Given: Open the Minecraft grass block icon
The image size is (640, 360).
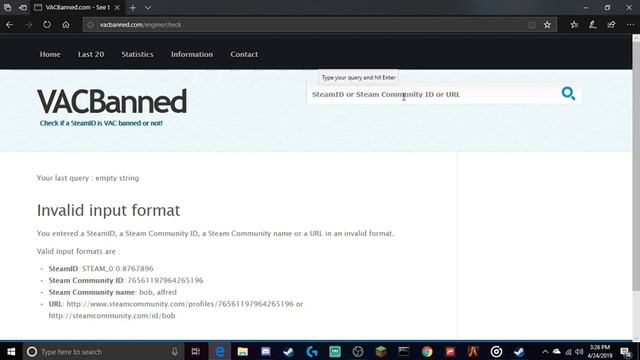Looking at the screenshot, I should (381, 351).
